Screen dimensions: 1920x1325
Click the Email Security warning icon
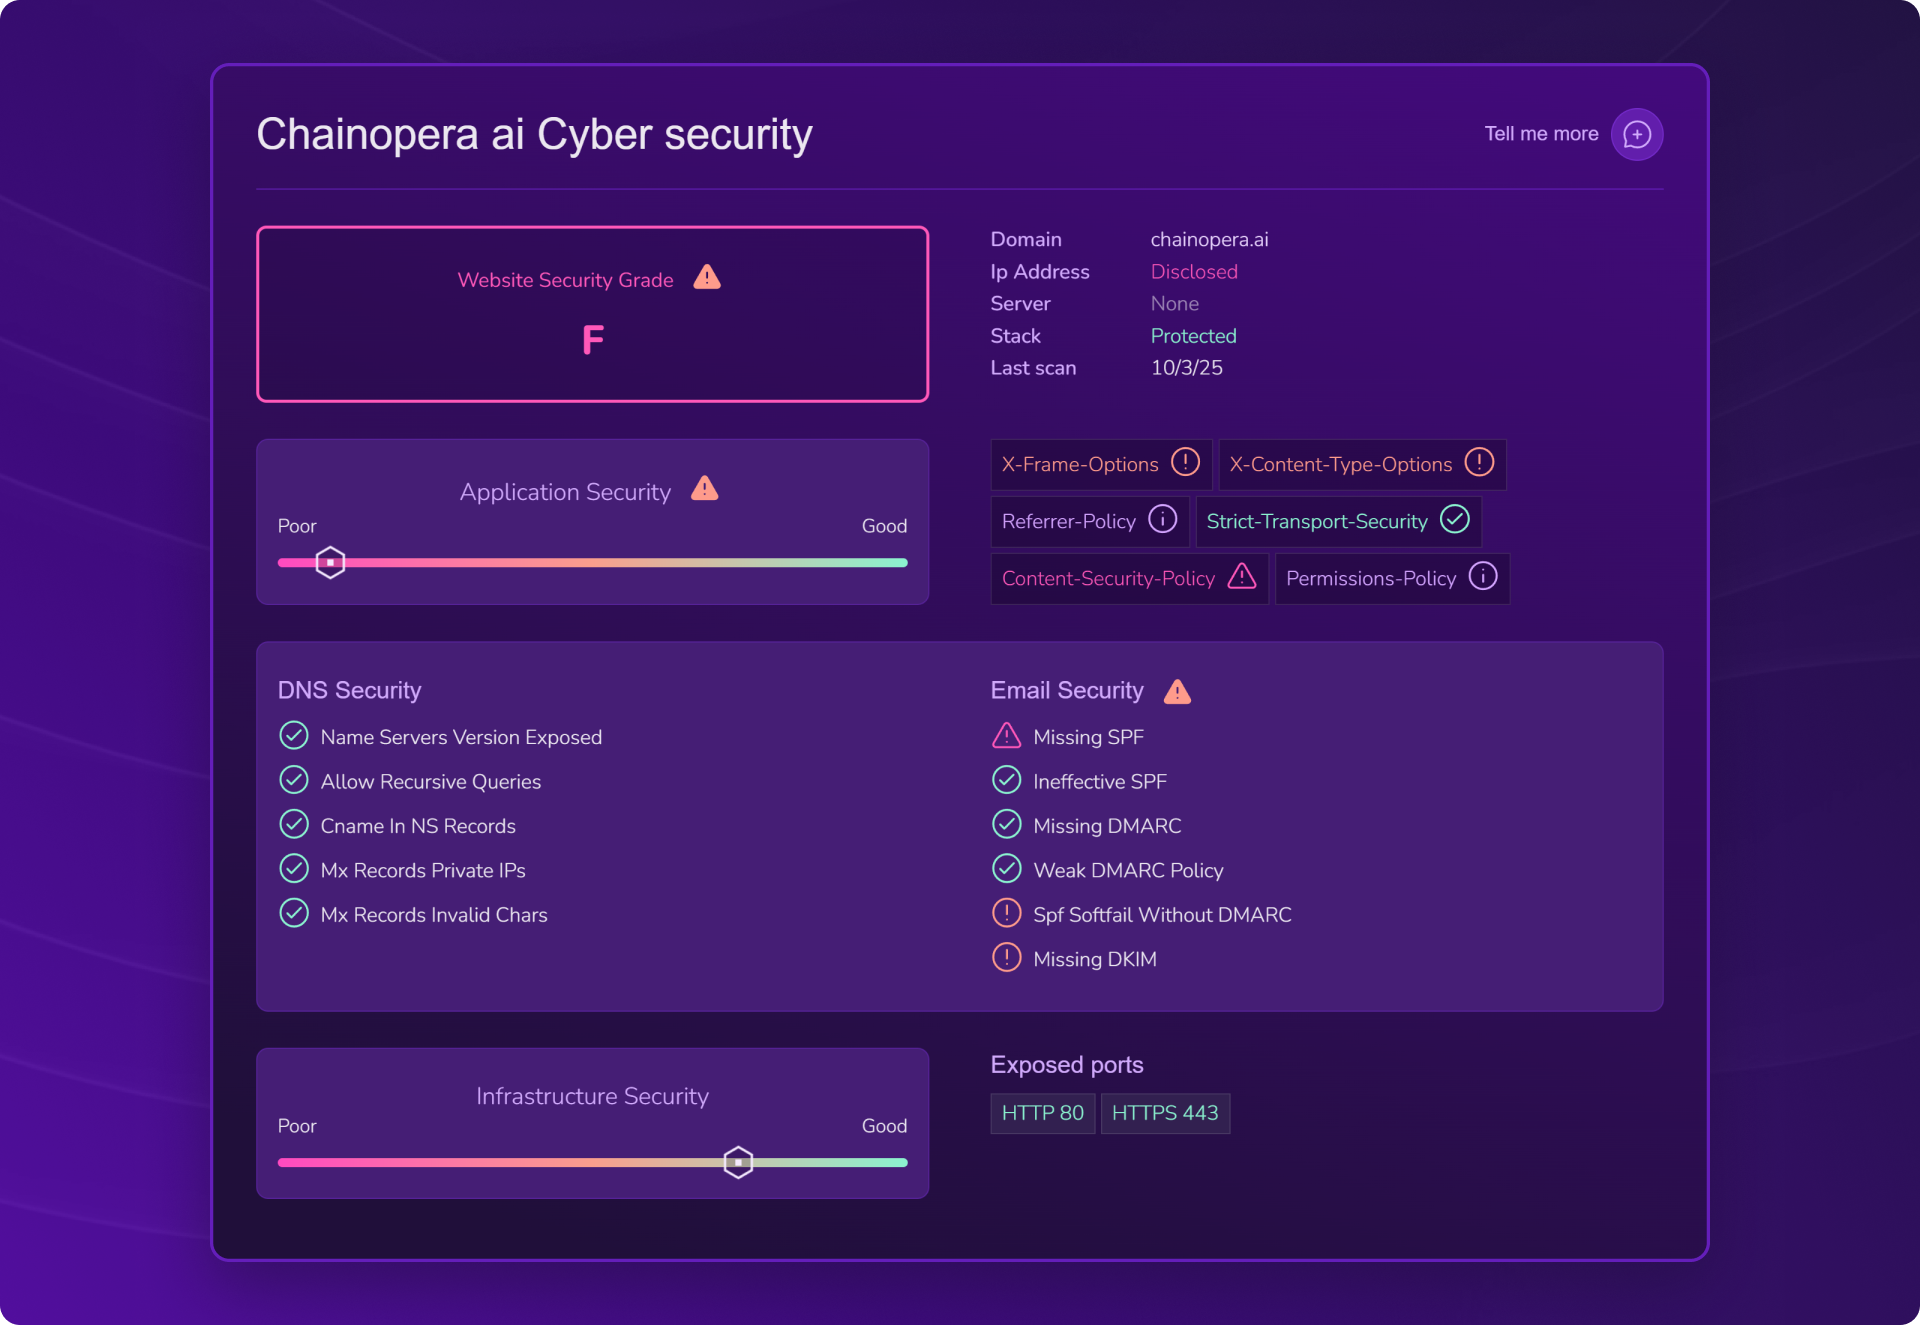pos(1177,692)
